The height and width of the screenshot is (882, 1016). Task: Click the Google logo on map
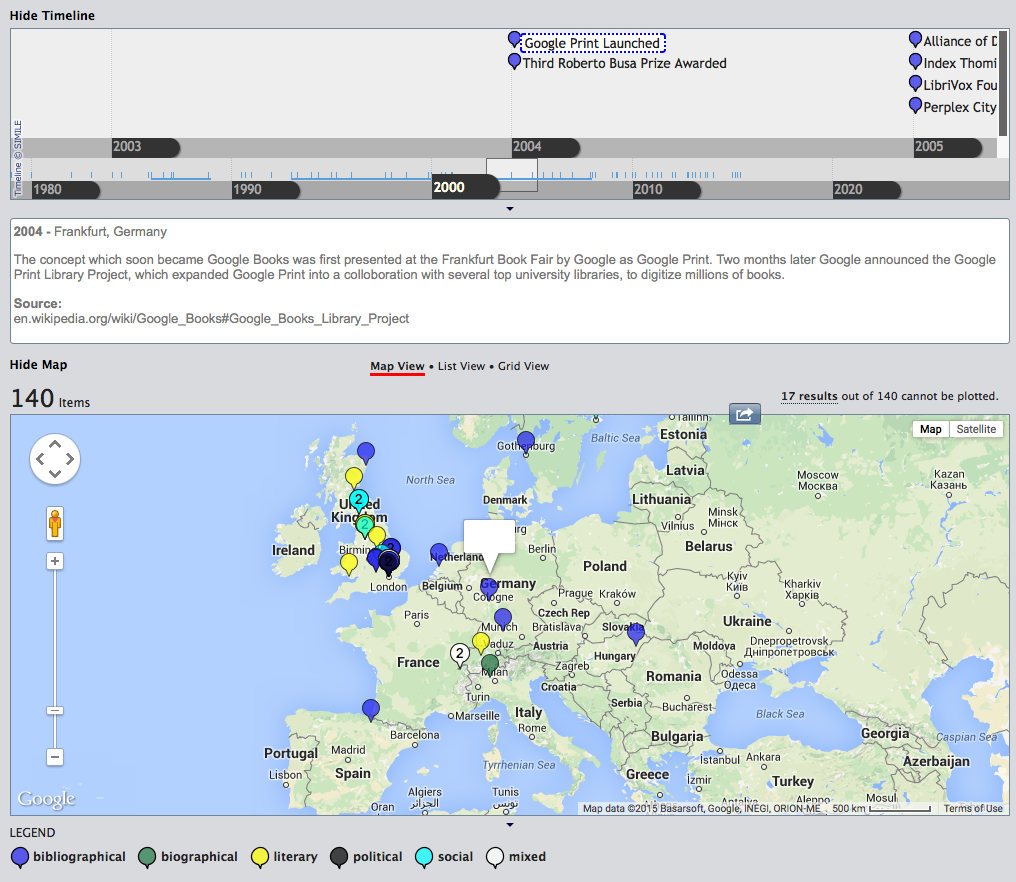(46, 798)
